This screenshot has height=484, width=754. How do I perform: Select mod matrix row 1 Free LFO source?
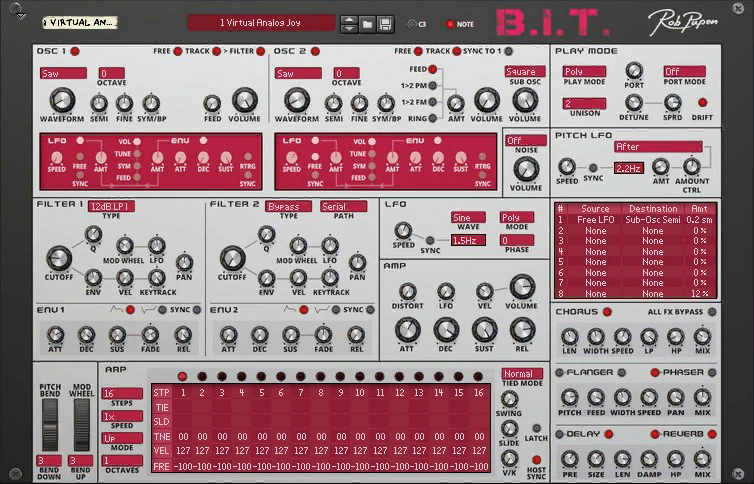point(596,220)
